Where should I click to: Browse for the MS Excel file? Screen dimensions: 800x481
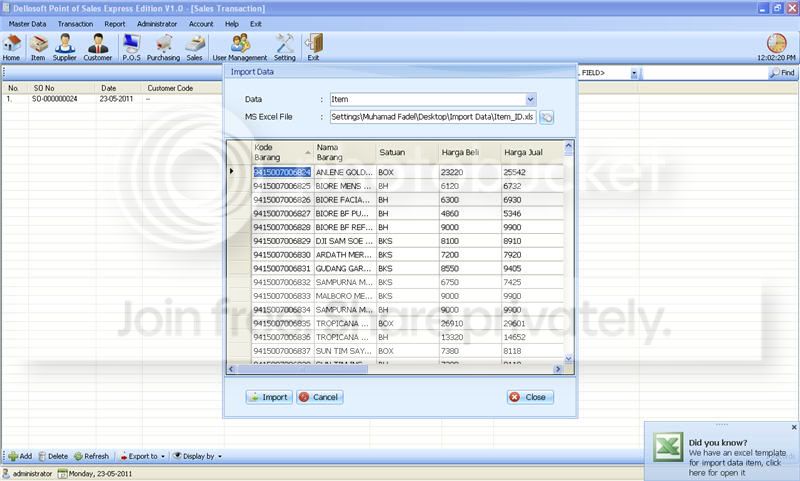[x=546, y=117]
